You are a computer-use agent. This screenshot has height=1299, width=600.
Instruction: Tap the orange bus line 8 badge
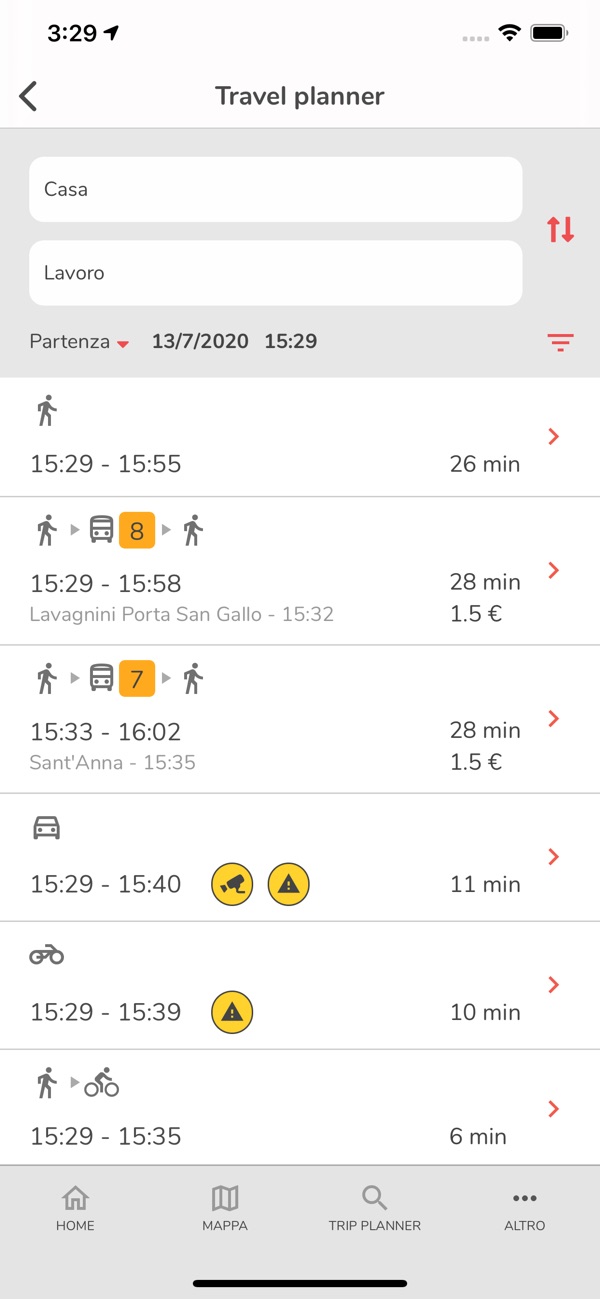click(x=137, y=531)
